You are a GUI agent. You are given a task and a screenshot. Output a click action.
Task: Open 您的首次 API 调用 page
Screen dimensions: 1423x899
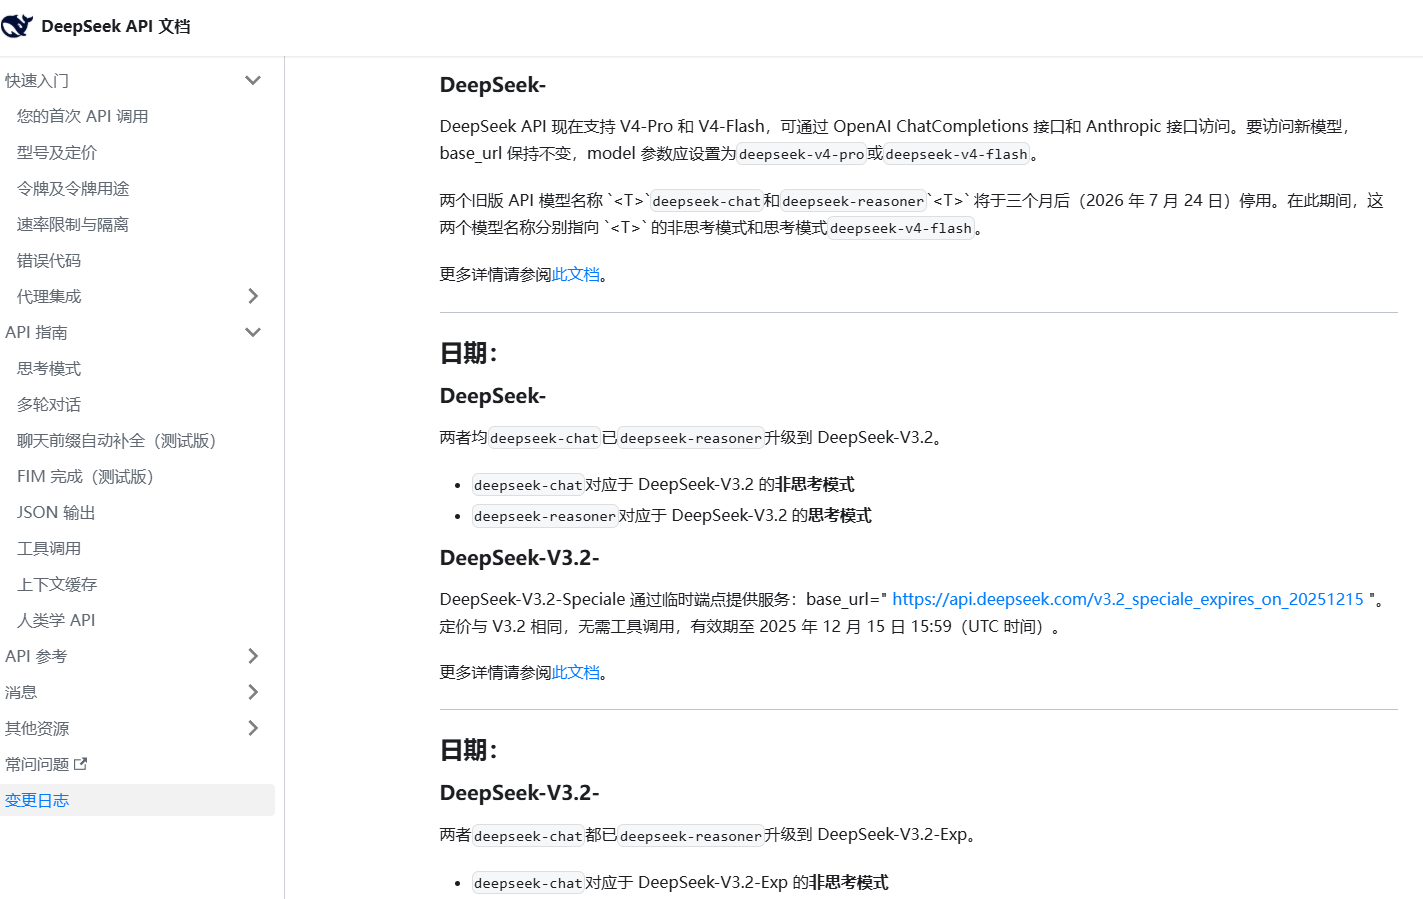coord(82,116)
